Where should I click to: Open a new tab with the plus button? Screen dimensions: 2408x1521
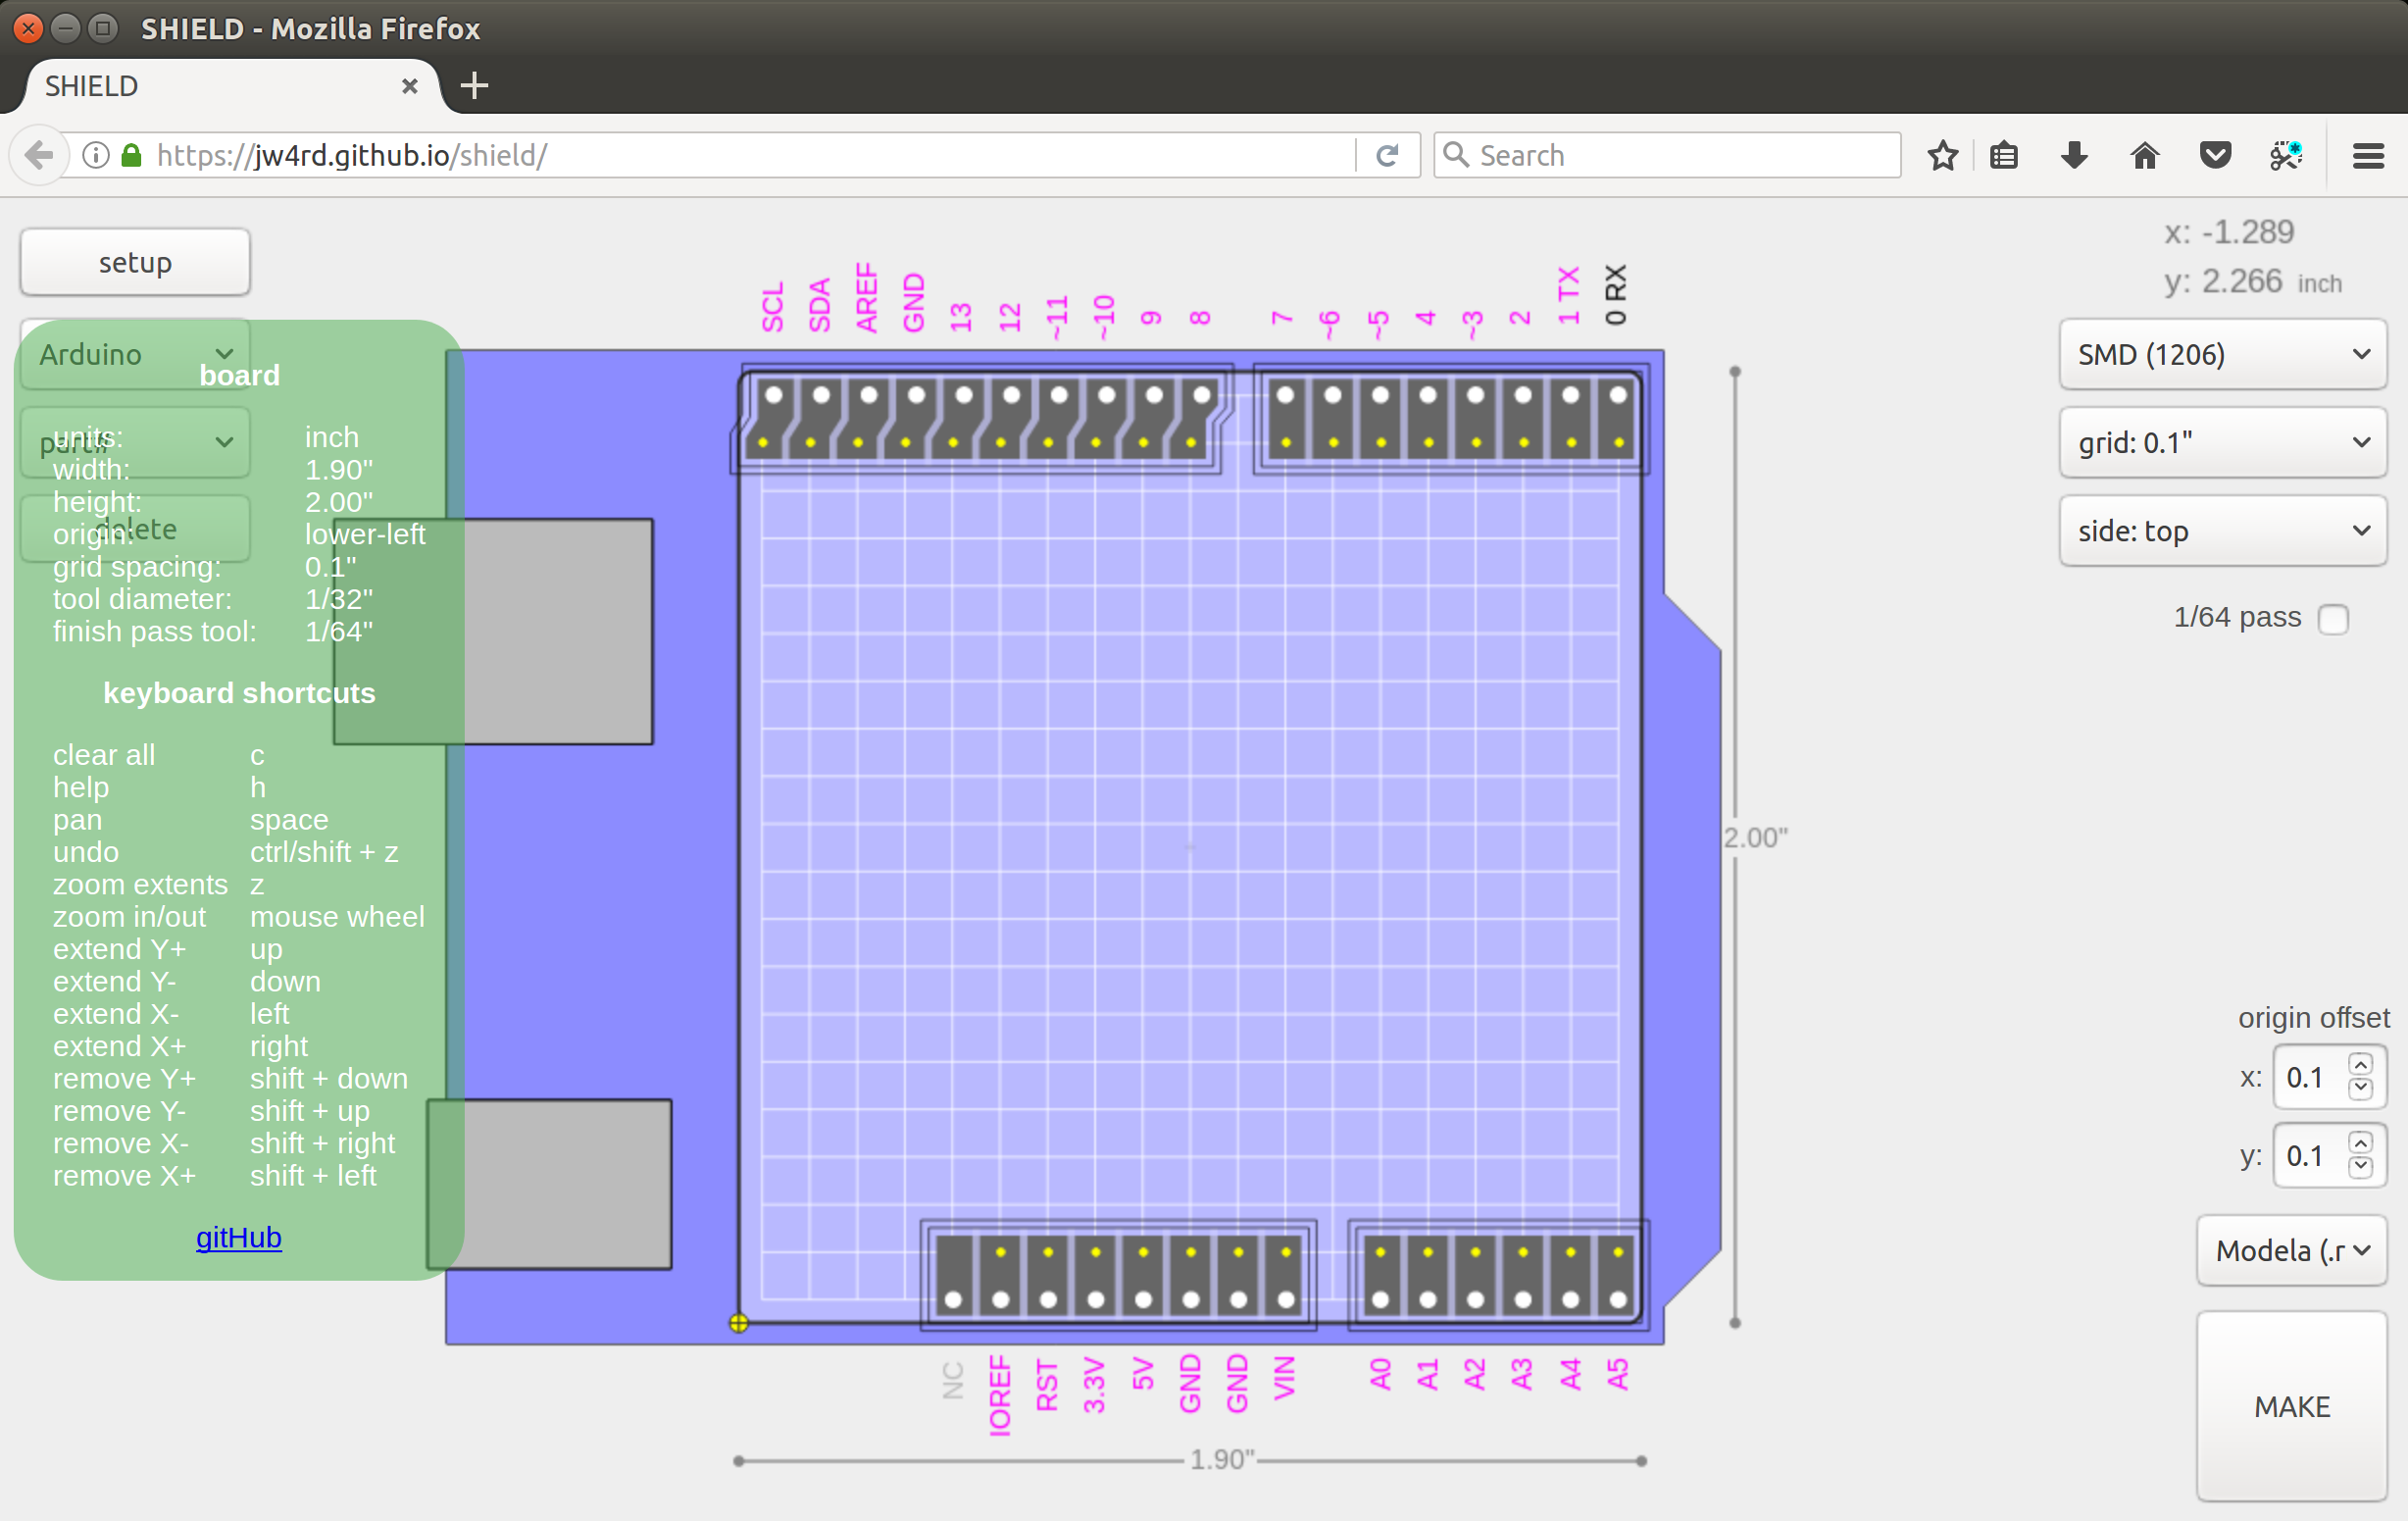[474, 86]
